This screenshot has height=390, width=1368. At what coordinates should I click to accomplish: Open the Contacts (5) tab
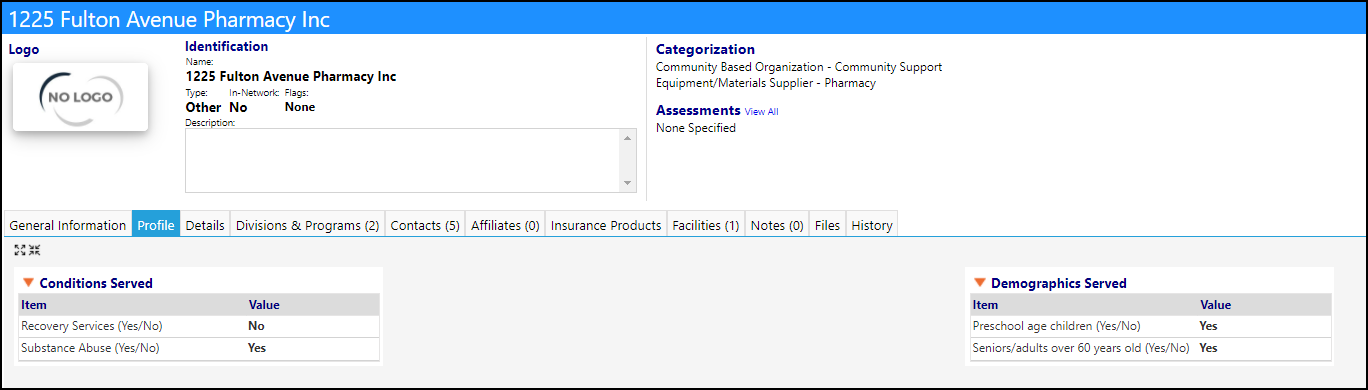click(x=425, y=225)
